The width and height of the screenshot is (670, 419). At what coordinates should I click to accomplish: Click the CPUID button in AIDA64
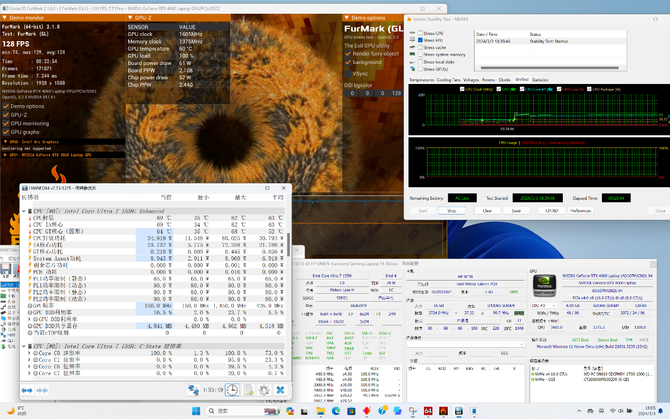552,211
